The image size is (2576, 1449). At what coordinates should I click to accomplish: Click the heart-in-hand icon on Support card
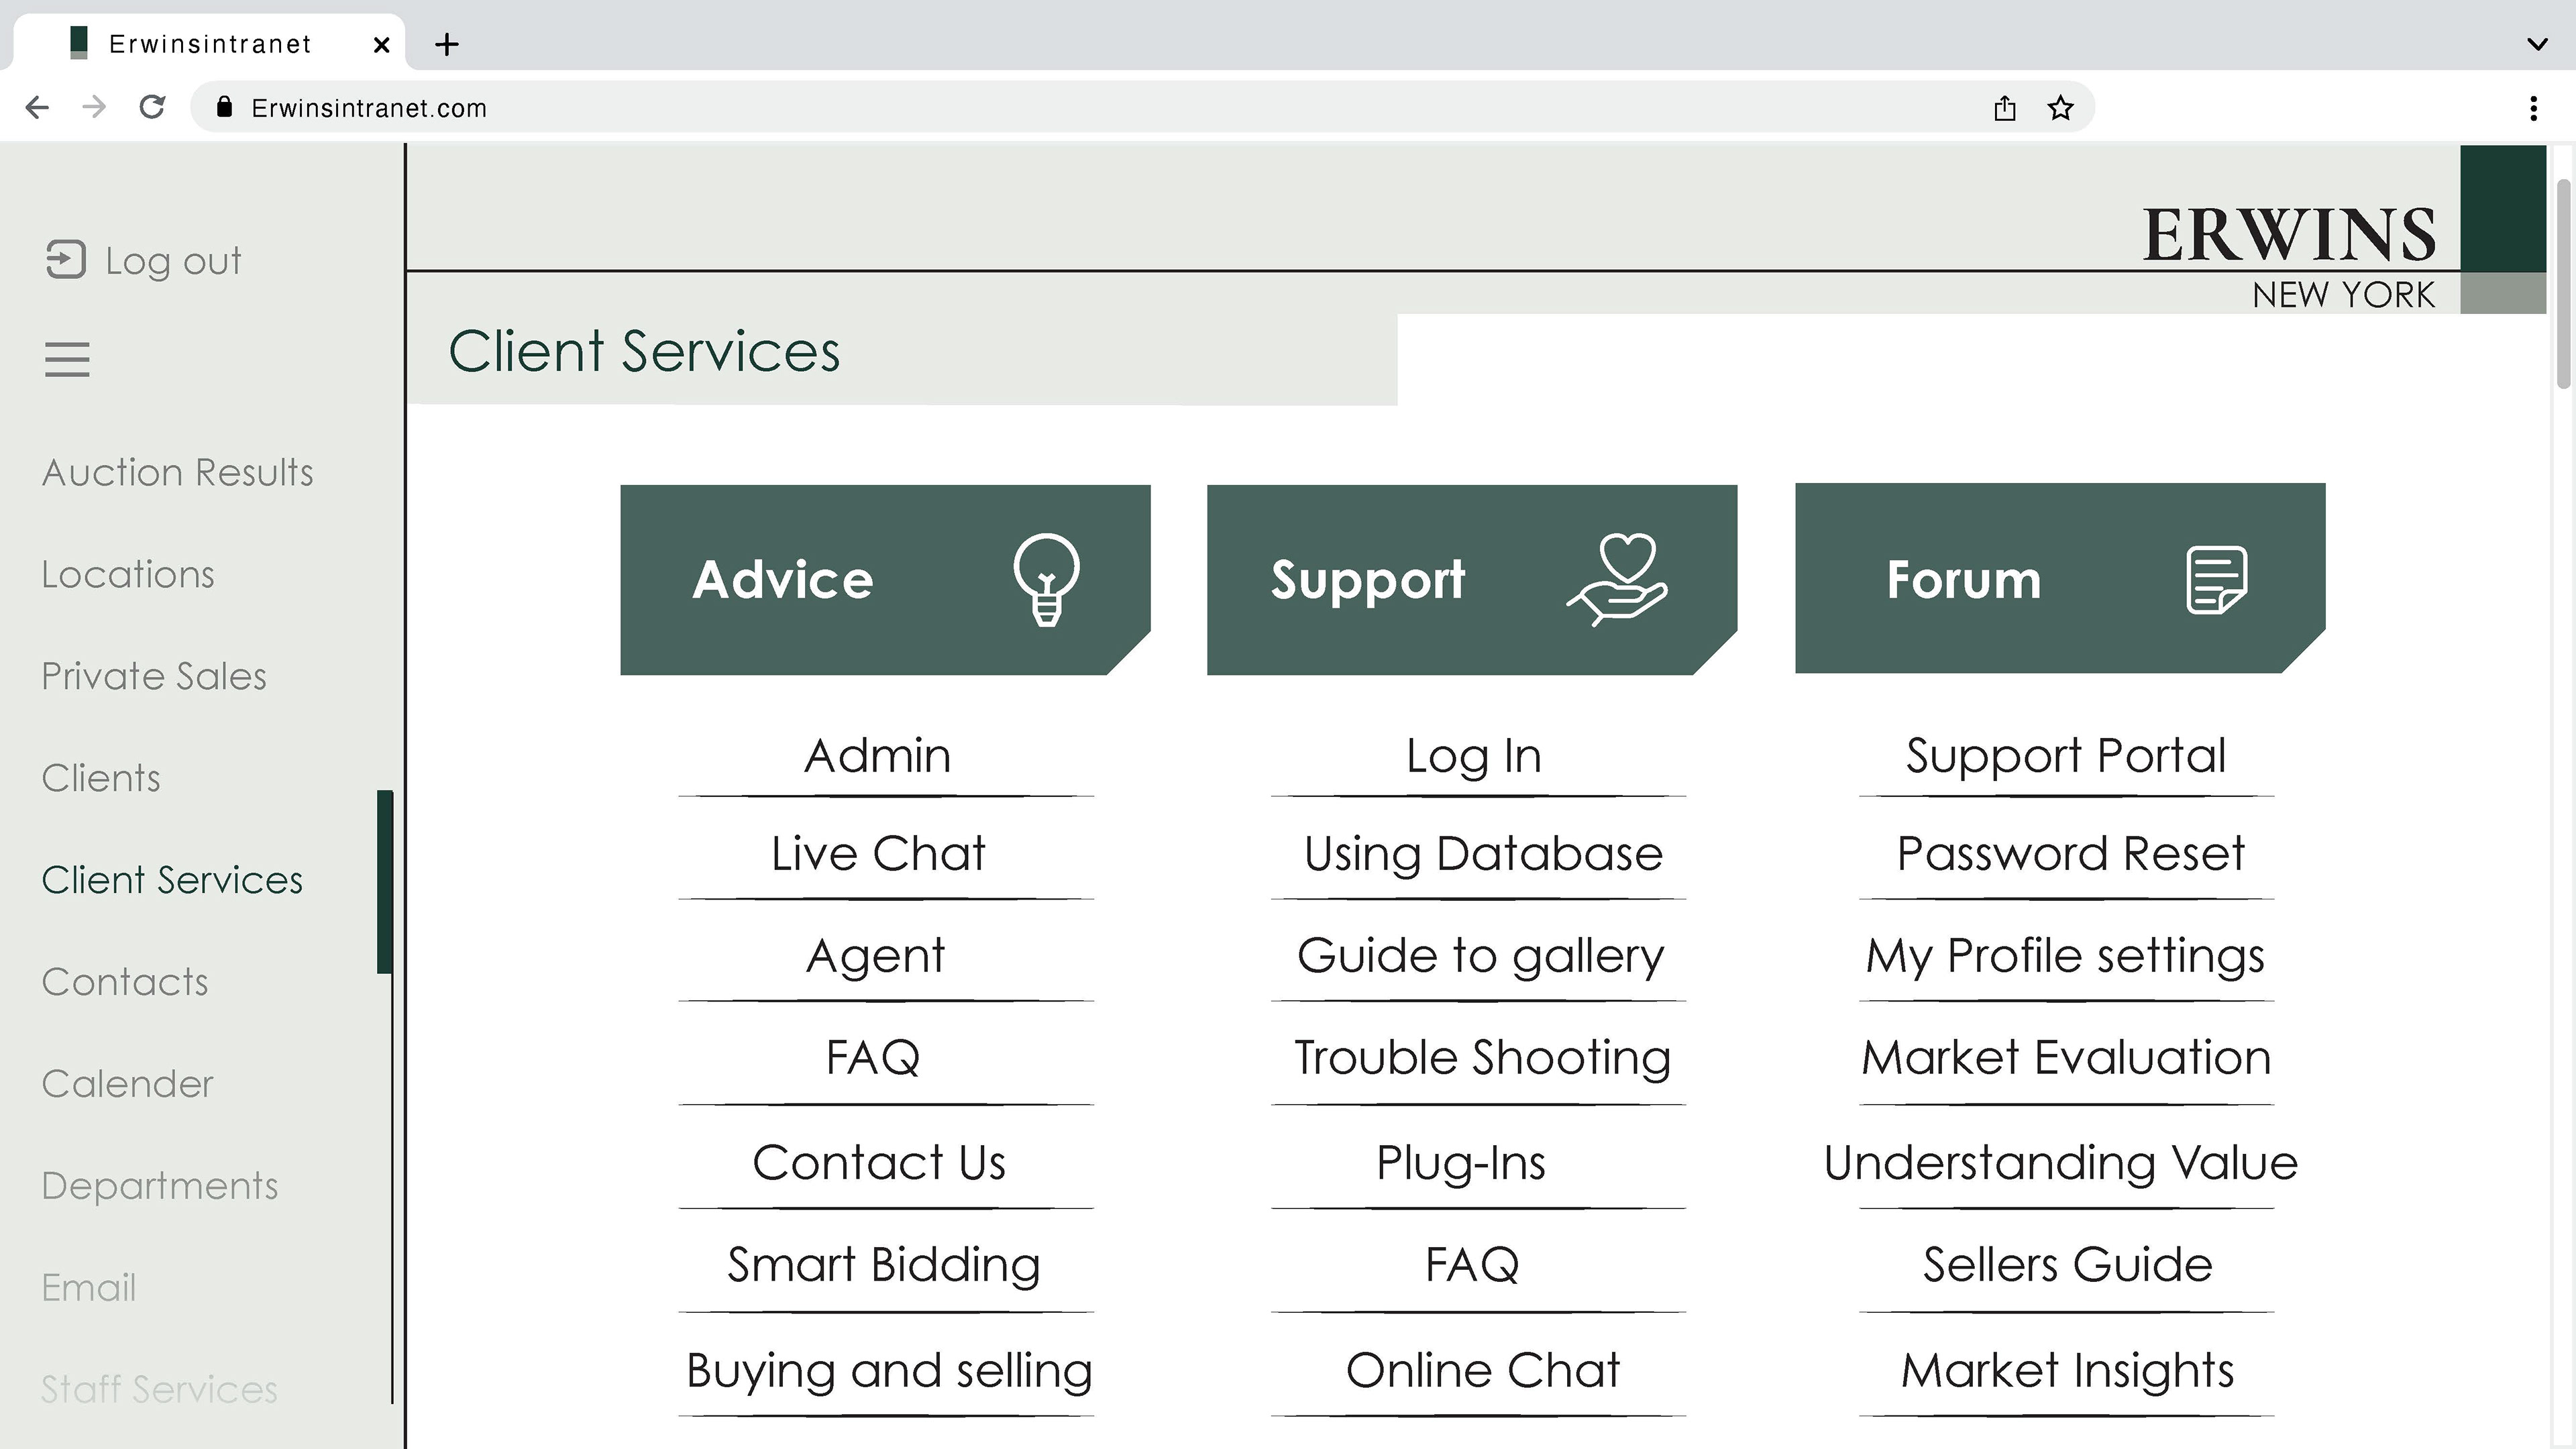[1617, 580]
